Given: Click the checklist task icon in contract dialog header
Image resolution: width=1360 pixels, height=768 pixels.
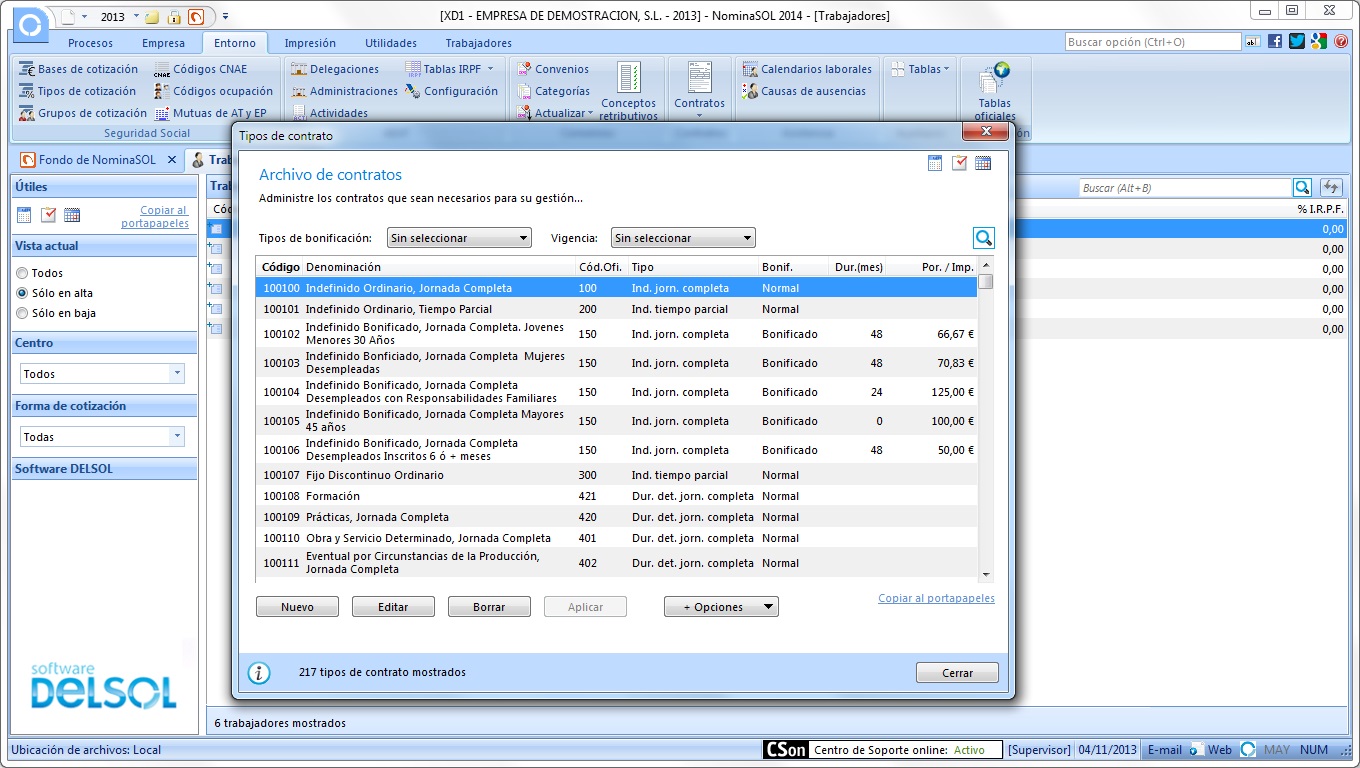Looking at the screenshot, I should pos(959,163).
